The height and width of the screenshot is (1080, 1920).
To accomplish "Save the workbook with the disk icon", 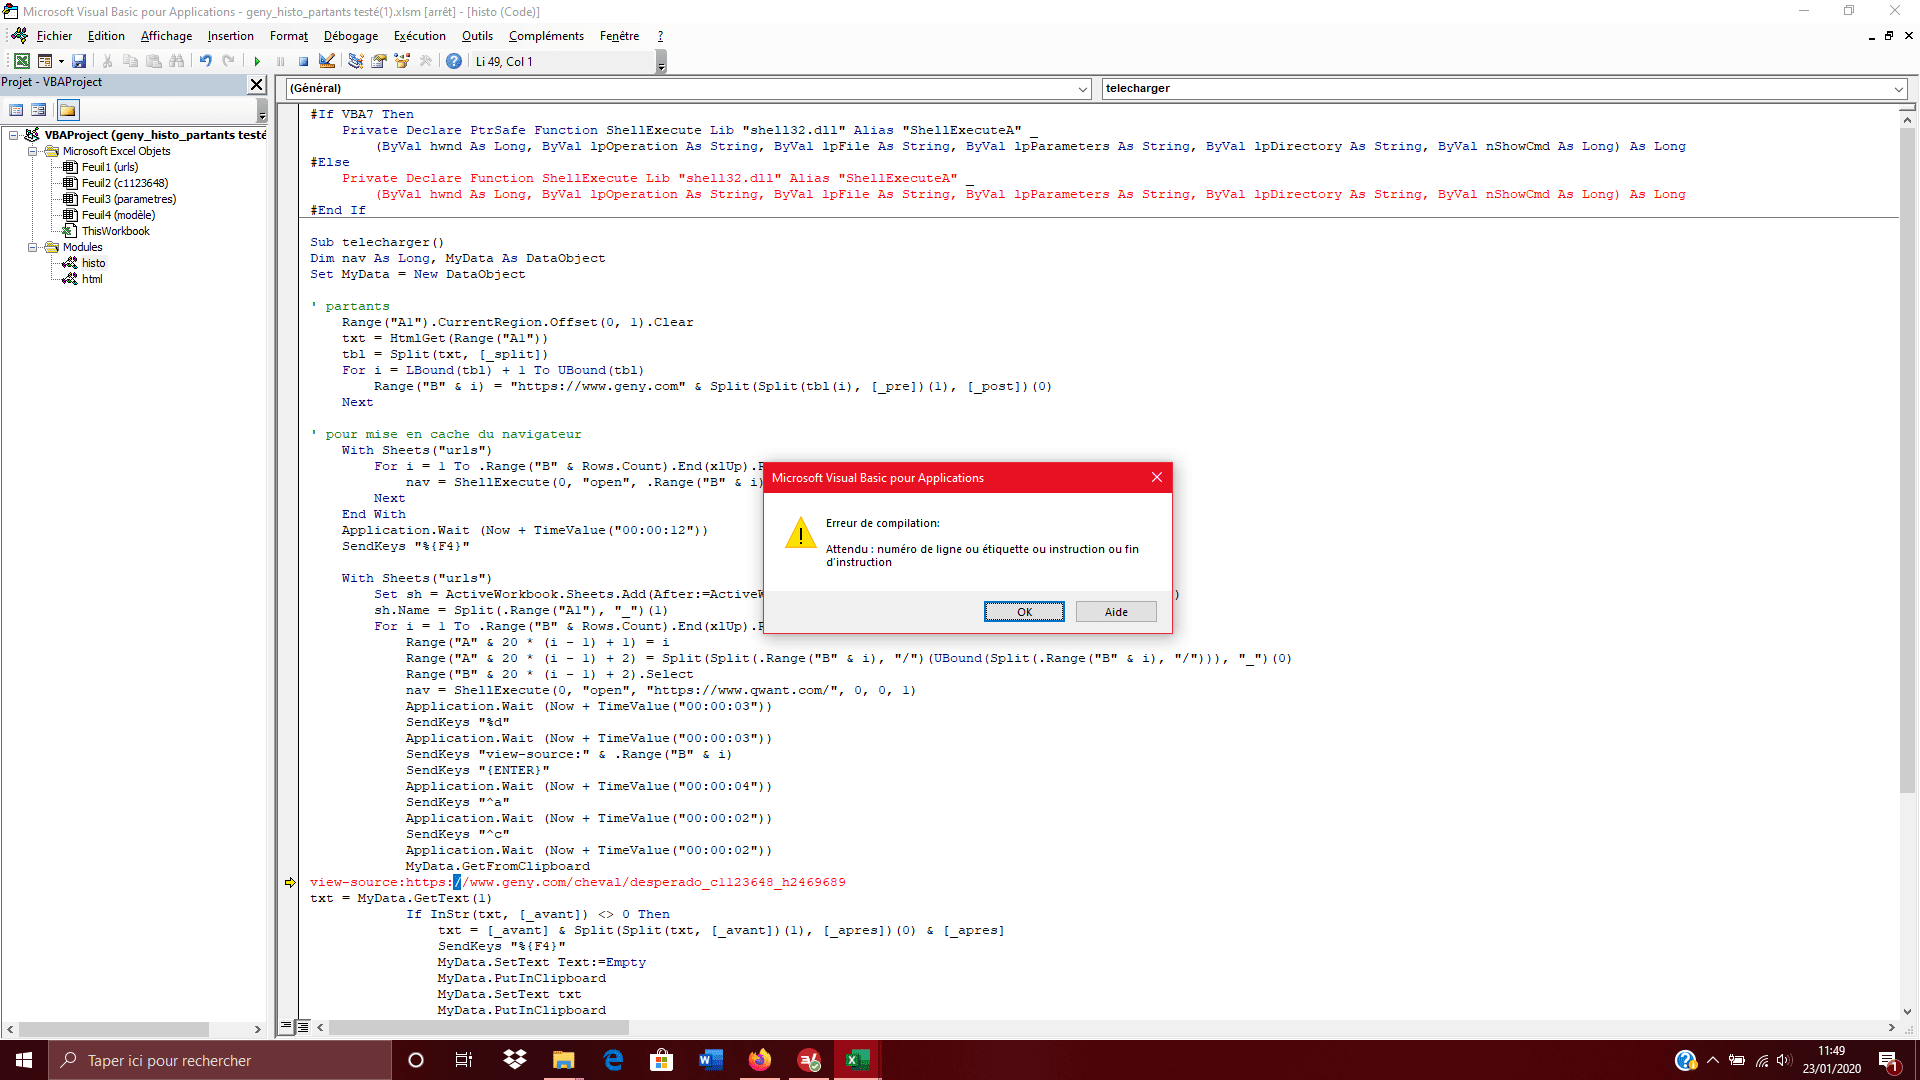I will (x=79, y=61).
